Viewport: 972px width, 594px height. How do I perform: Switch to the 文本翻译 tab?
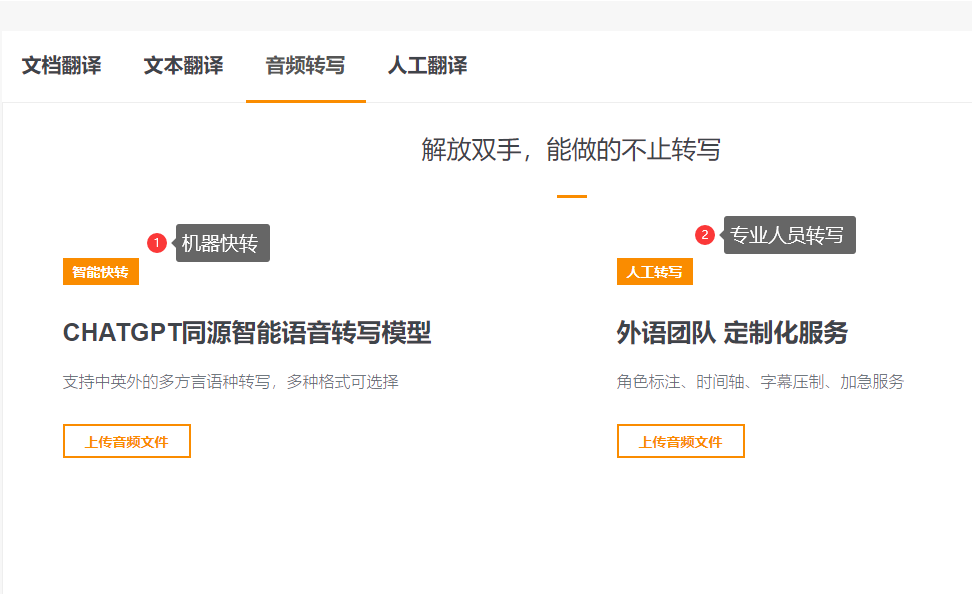click(x=183, y=66)
